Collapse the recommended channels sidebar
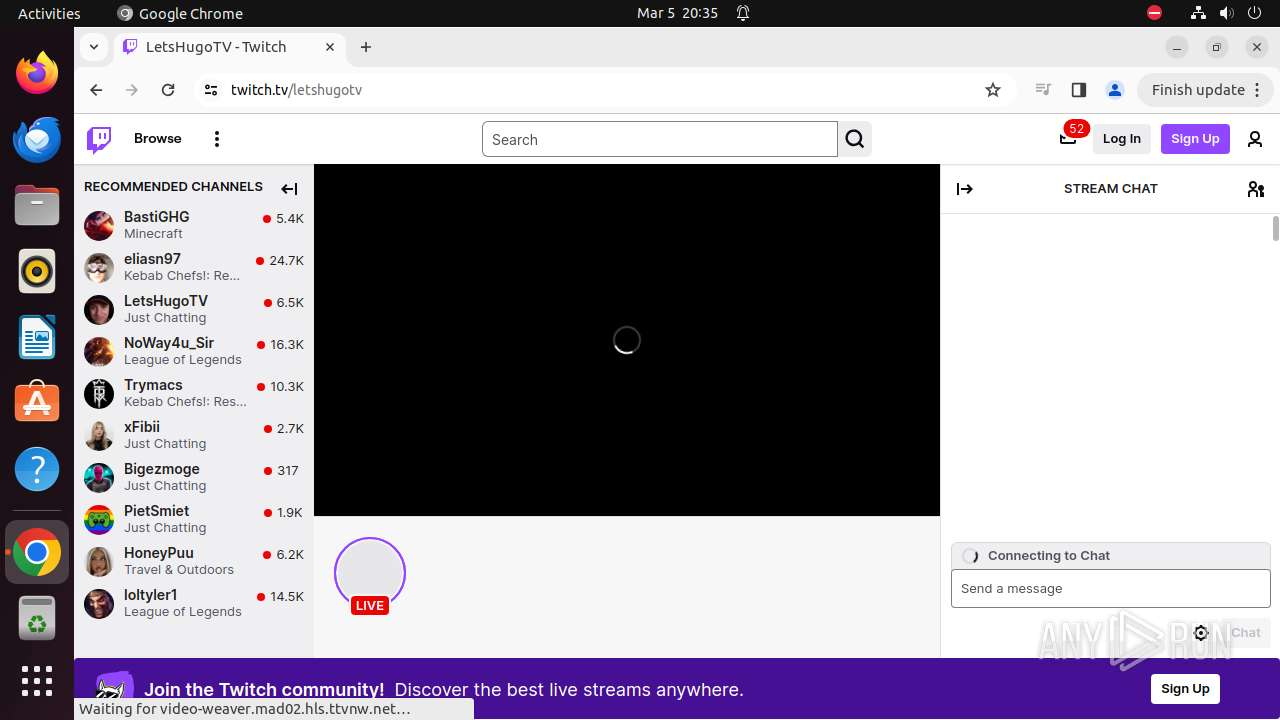1280x720 pixels. point(289,188)
